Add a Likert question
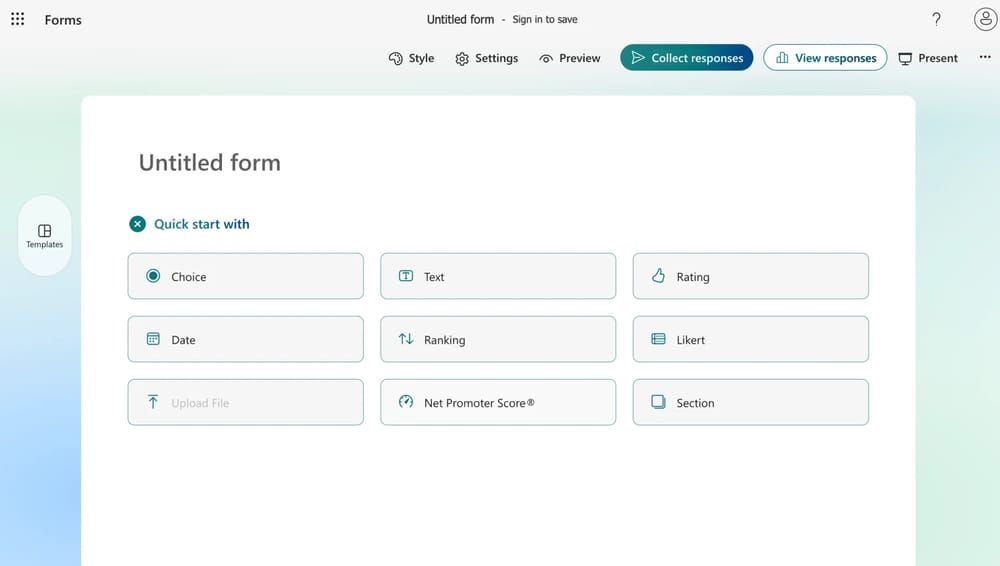 pyautogui.click(x=750, y=339)
